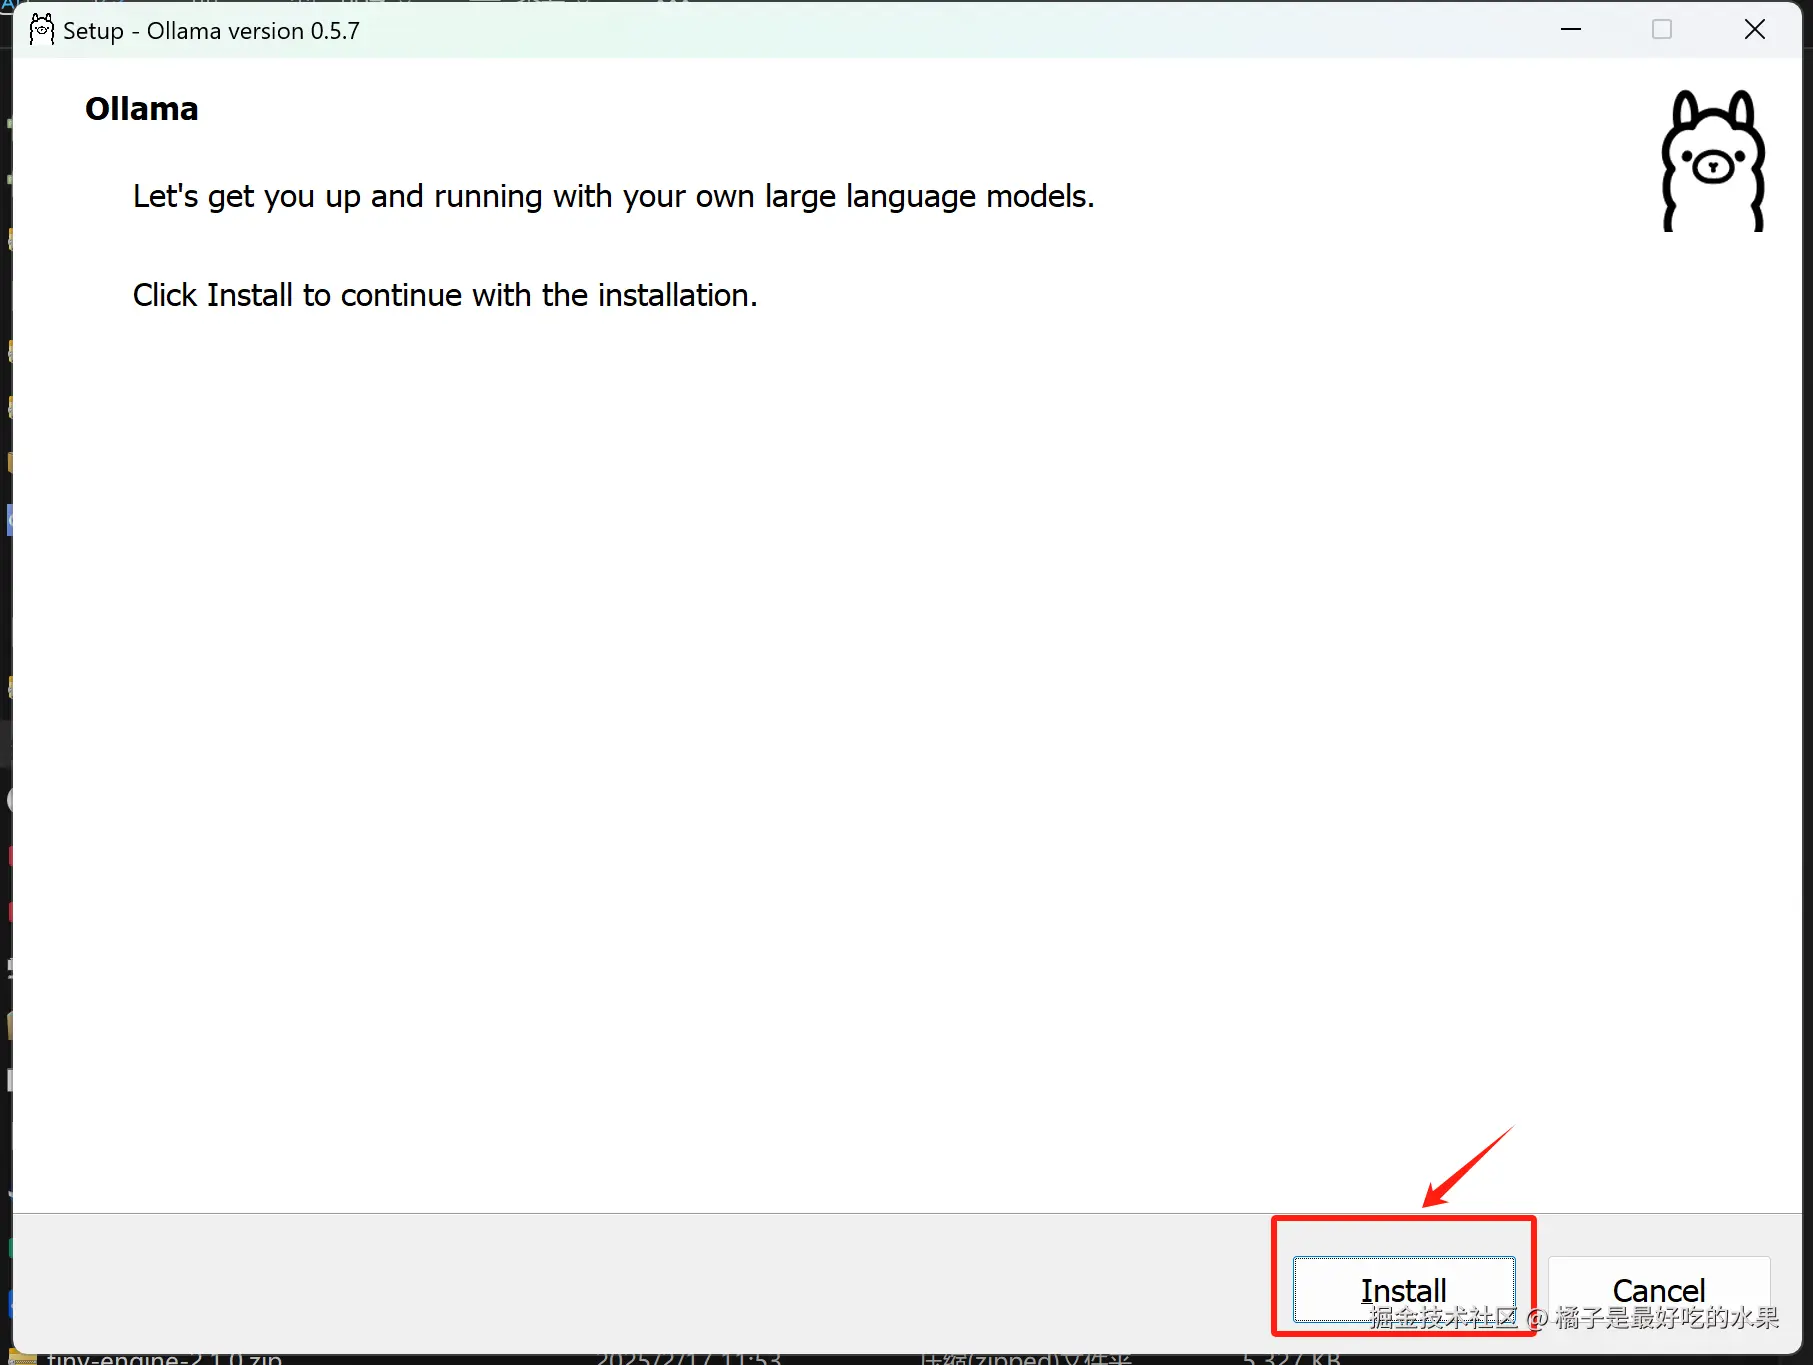
Task: Maximize the Ollama setup window
Action: pyautogui.click(x=1662, y=30)
